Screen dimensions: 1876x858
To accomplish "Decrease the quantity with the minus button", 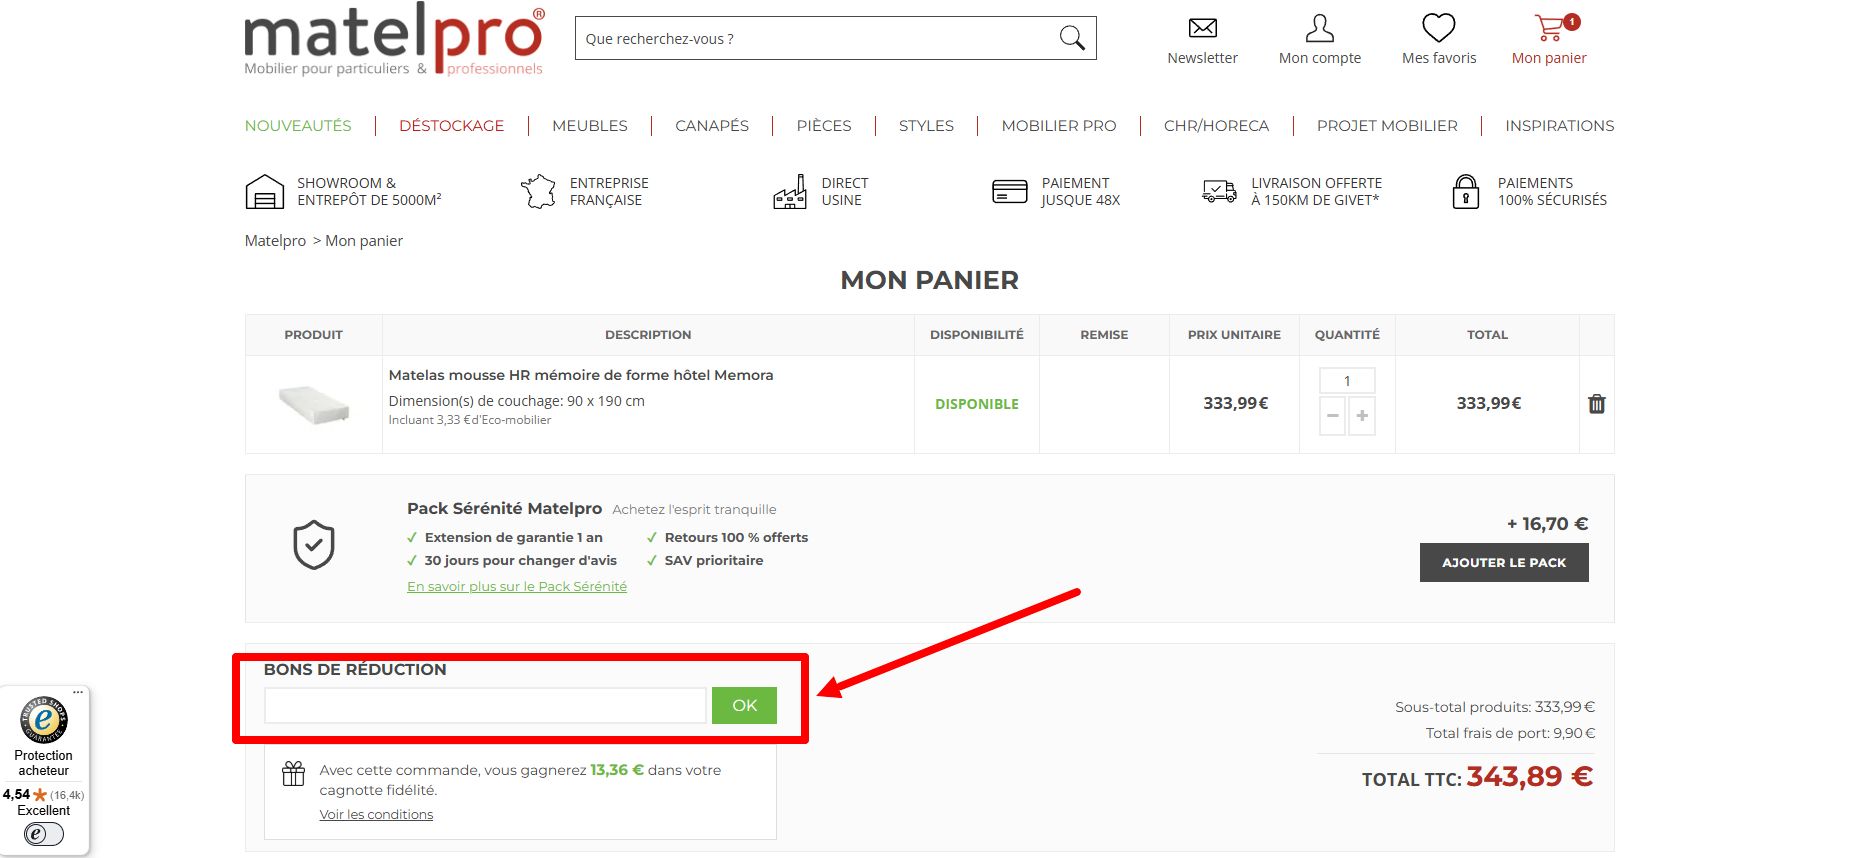I will coord(1333,415).
